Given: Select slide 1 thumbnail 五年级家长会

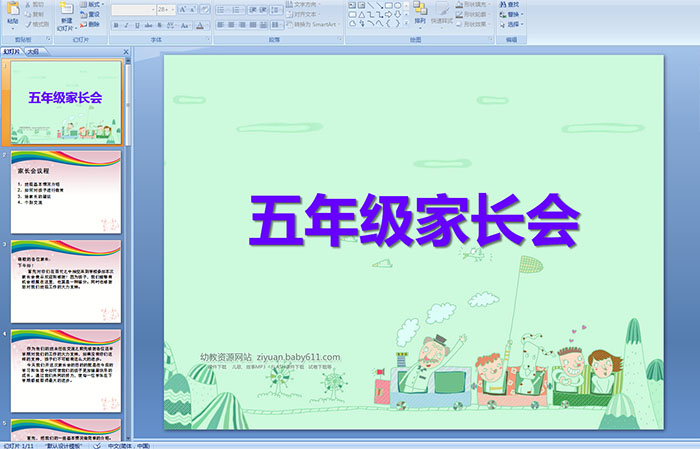Looking at the screenshot, I should 66,103.
